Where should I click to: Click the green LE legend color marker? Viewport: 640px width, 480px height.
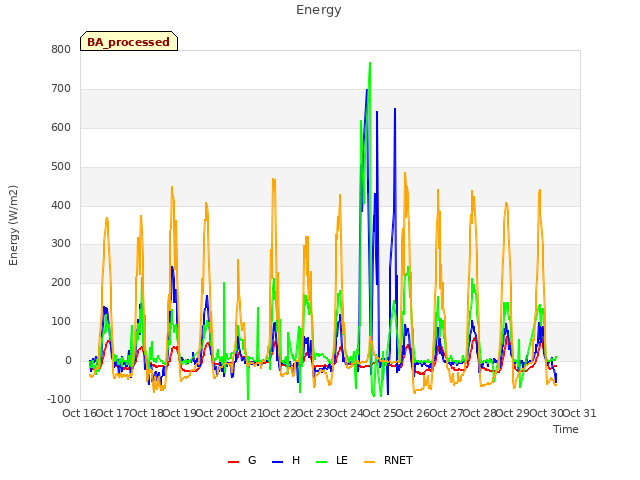(x=322, y=462)
